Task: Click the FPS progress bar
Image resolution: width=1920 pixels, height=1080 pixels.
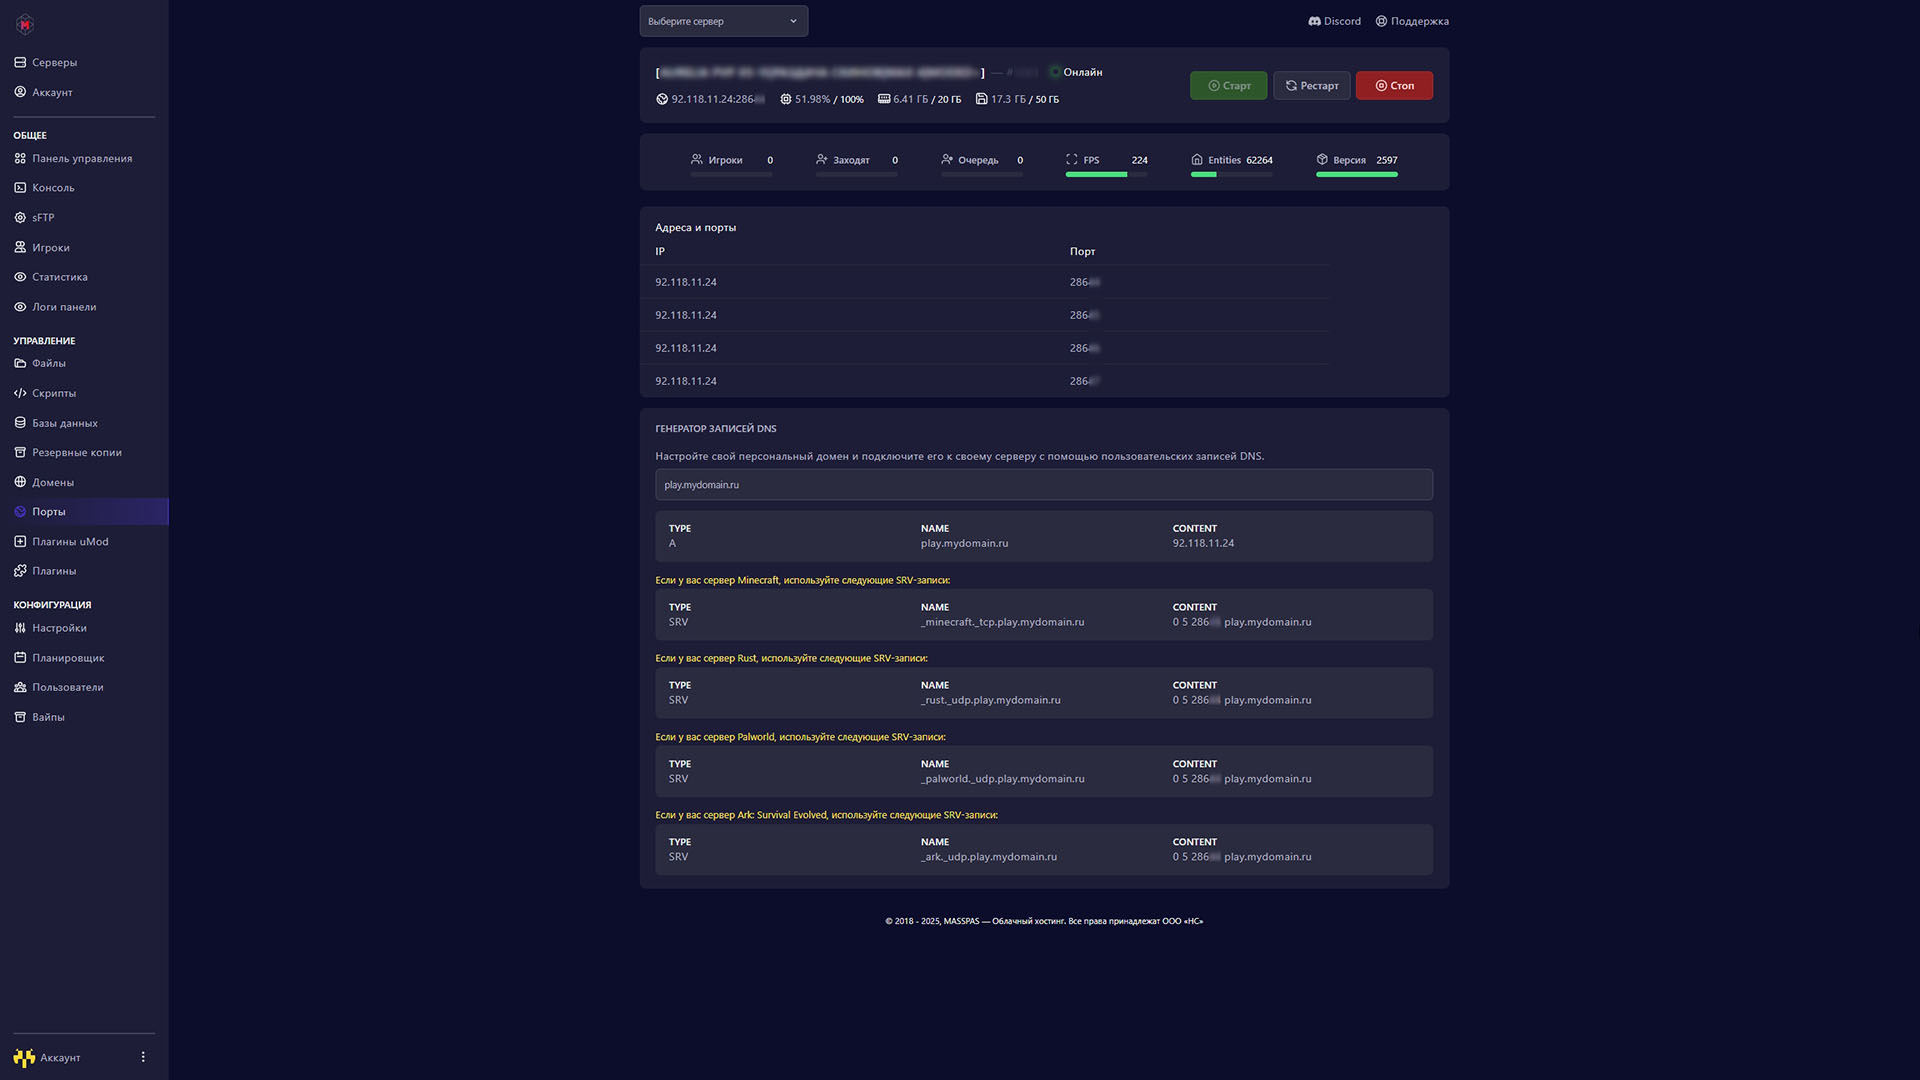Action: coord(1106,175)
